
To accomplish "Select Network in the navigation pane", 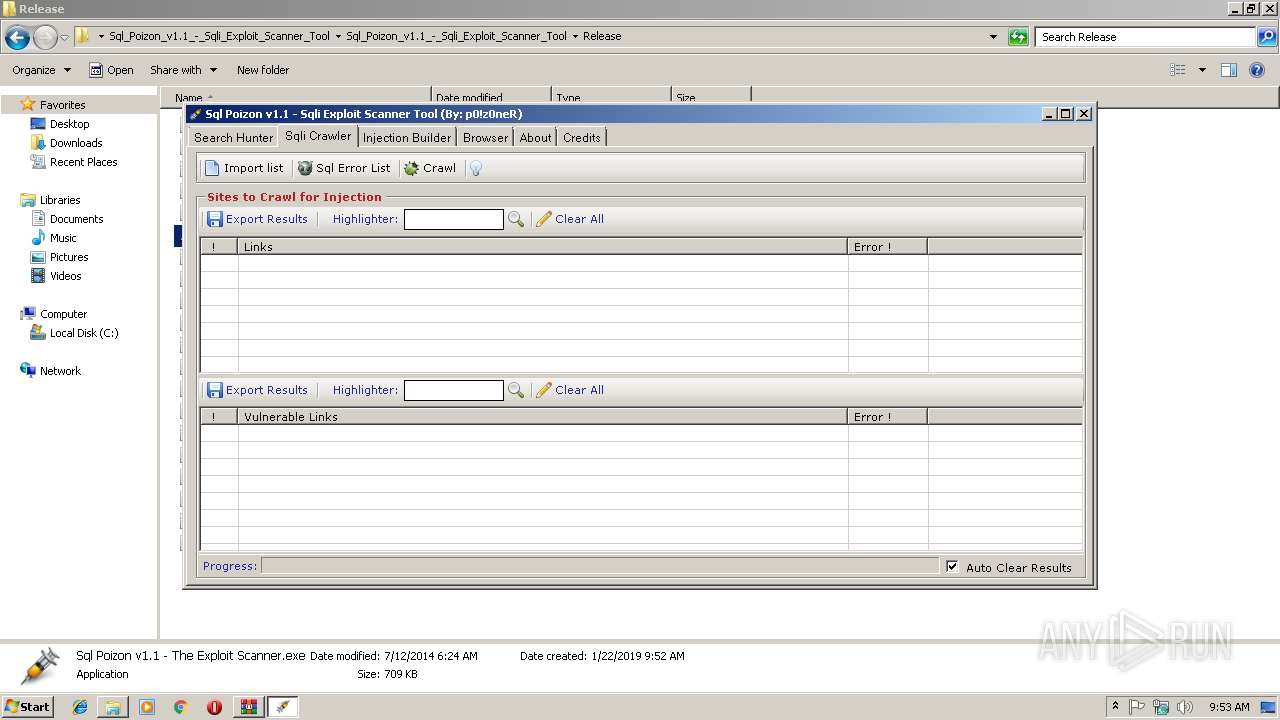I will pyautogui.click(x=60, y=371).
